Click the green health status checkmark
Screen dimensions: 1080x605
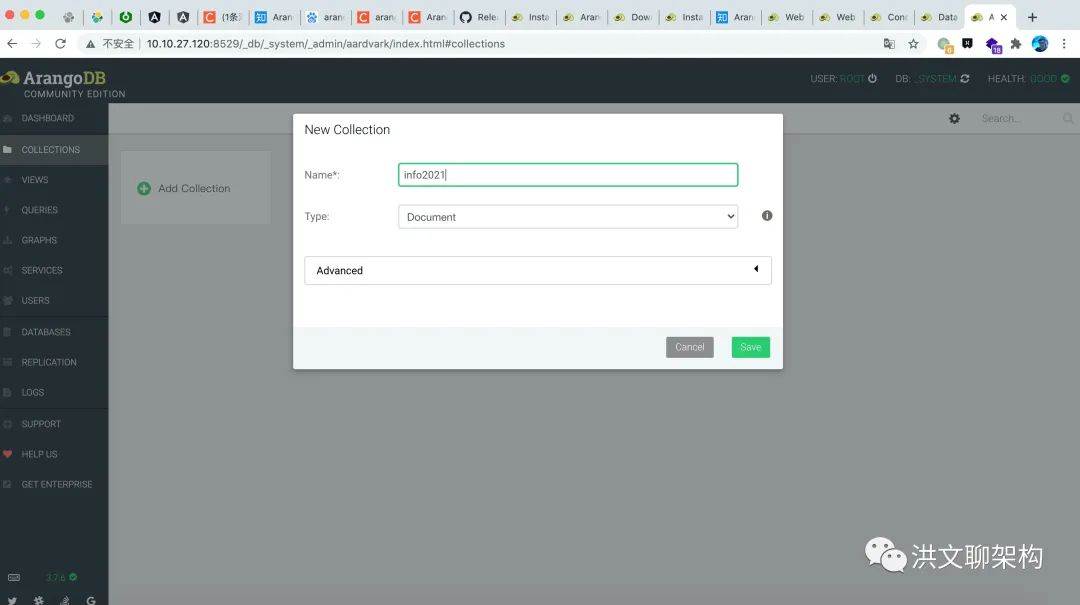pyautogui.click(x=1065, y=79)
